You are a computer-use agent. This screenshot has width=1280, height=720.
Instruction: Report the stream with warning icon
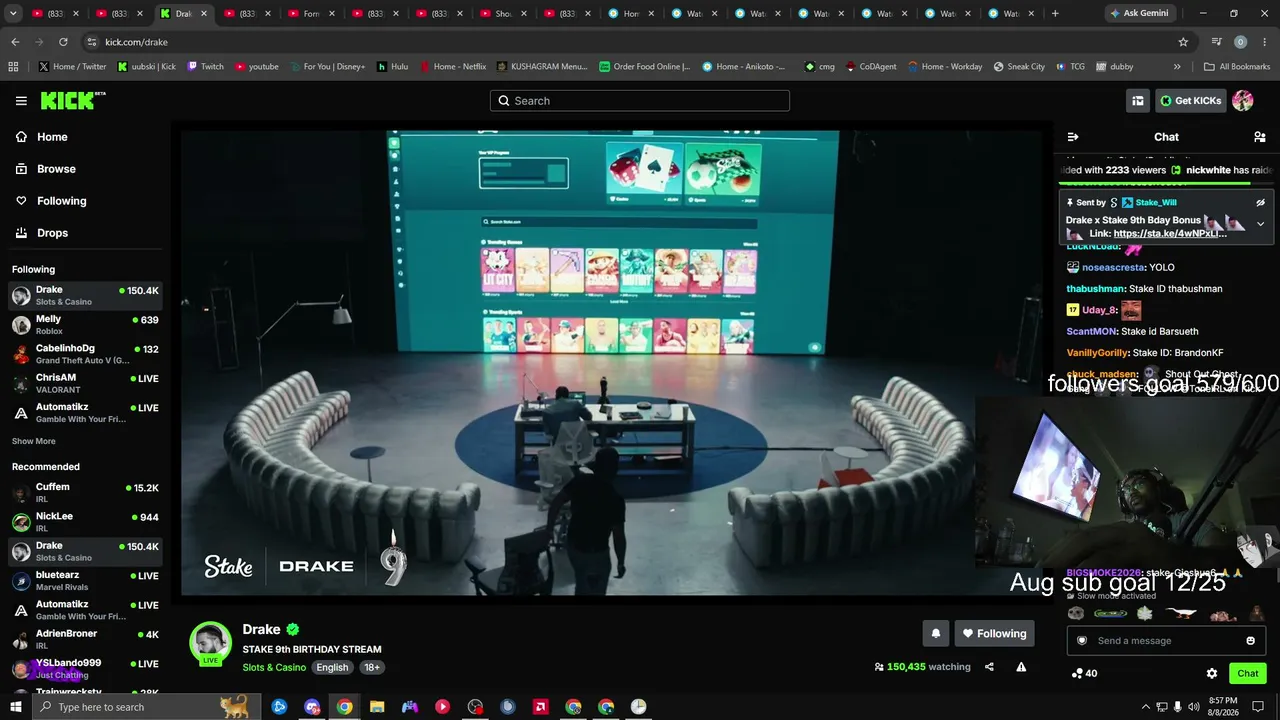tap(1021, 667)
